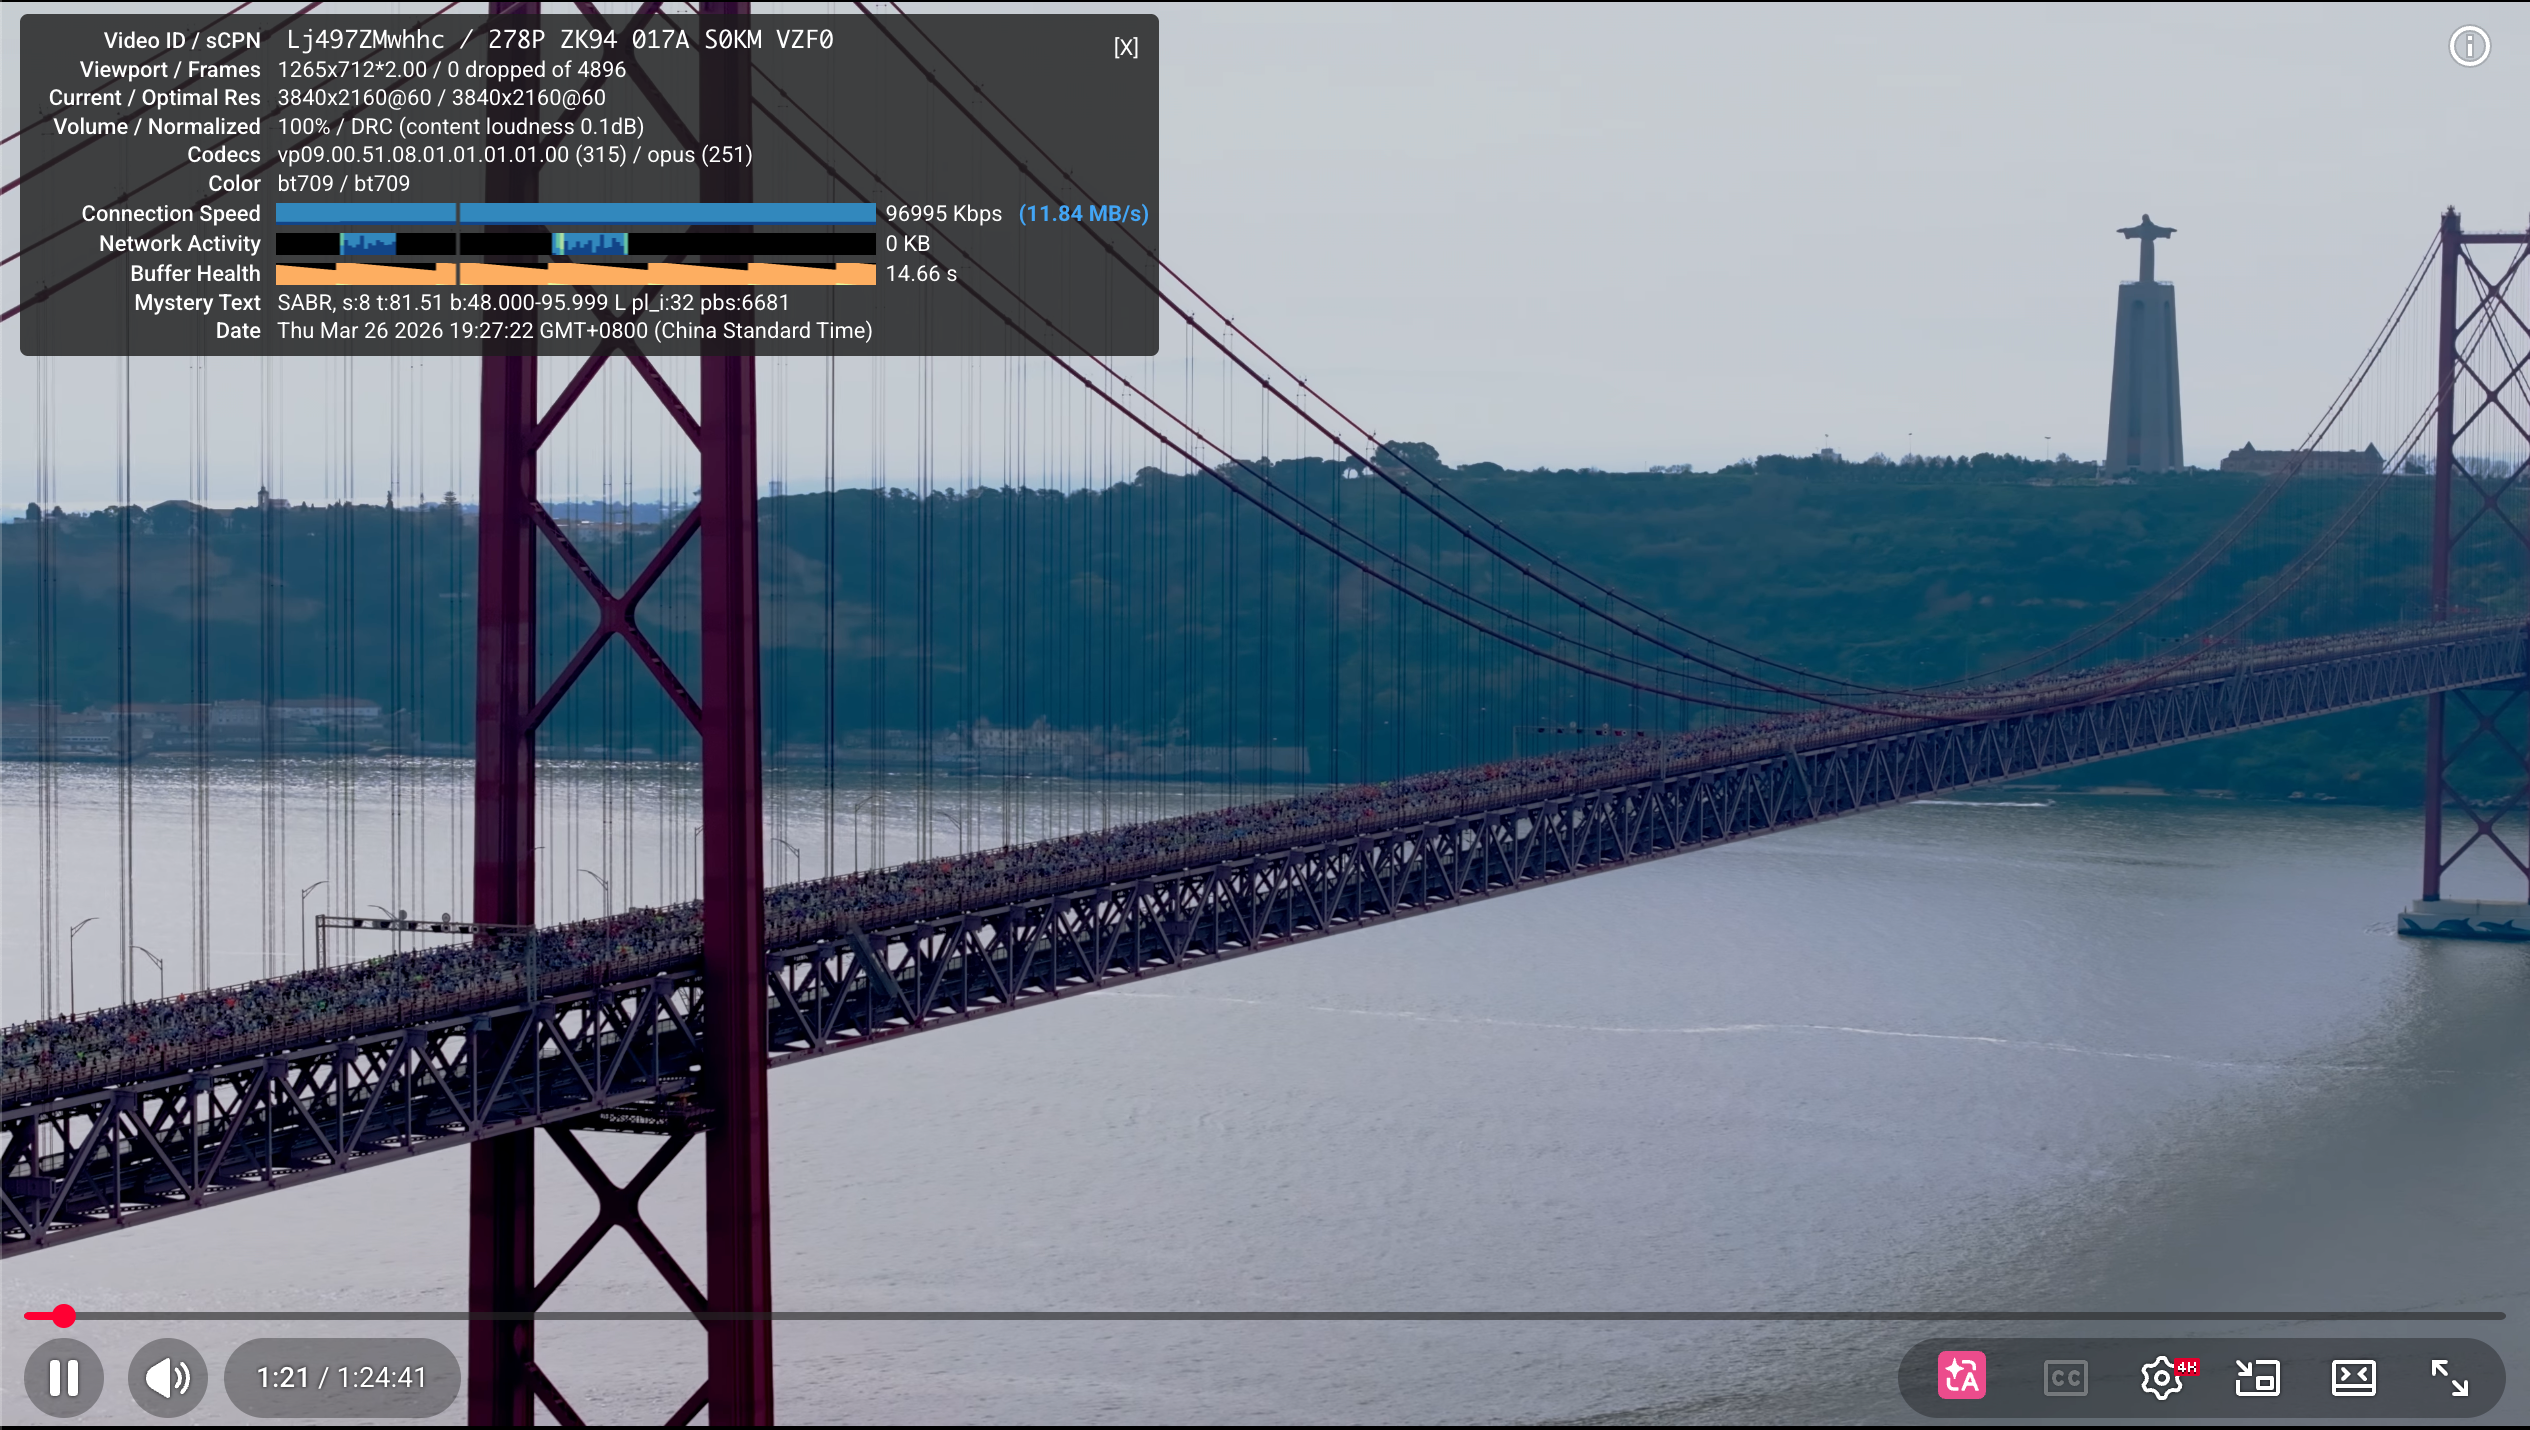
Task: Open settings gear with 4K badge
Action: pyautogui.click(x=2162, y=1377)
